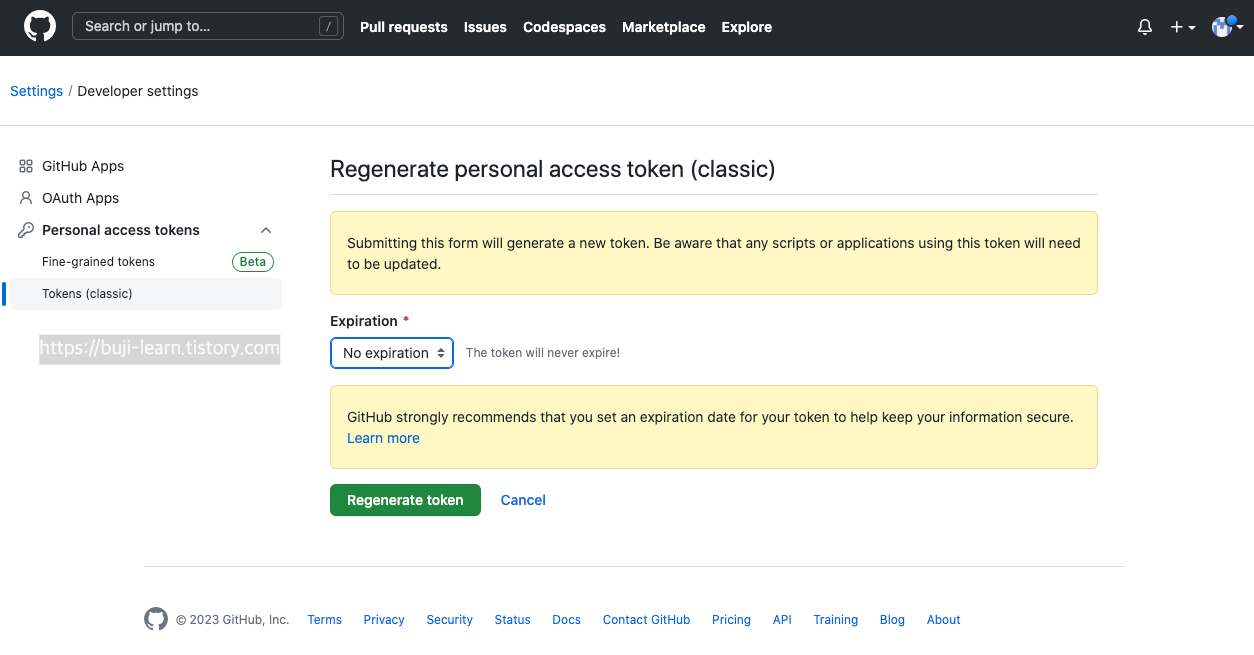This screenshot has width=1254, height=655.
Task: Focus the Search or jump to field
Action: [x=208, y=27]
